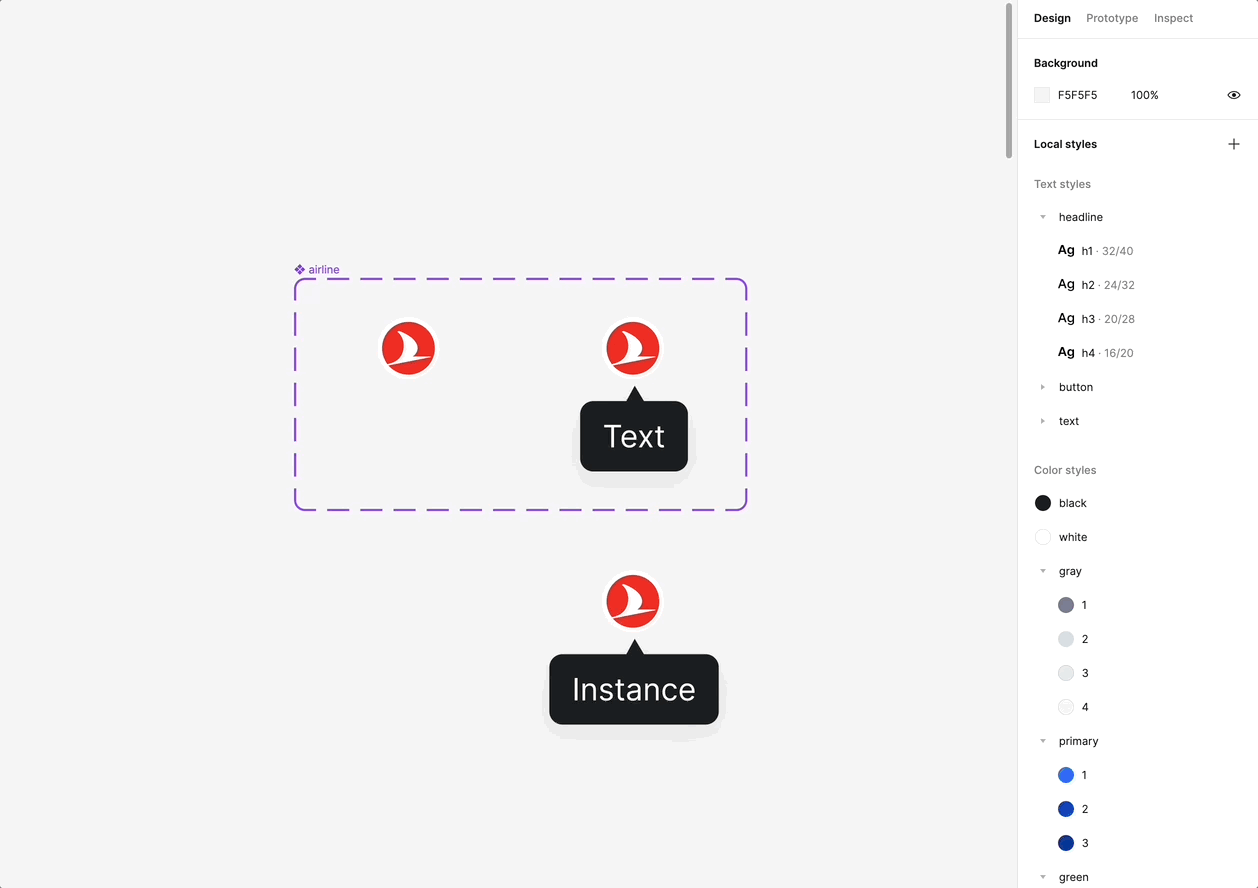Click the h3 text style preview
Screen dimensions: 1258x888
1066,319
